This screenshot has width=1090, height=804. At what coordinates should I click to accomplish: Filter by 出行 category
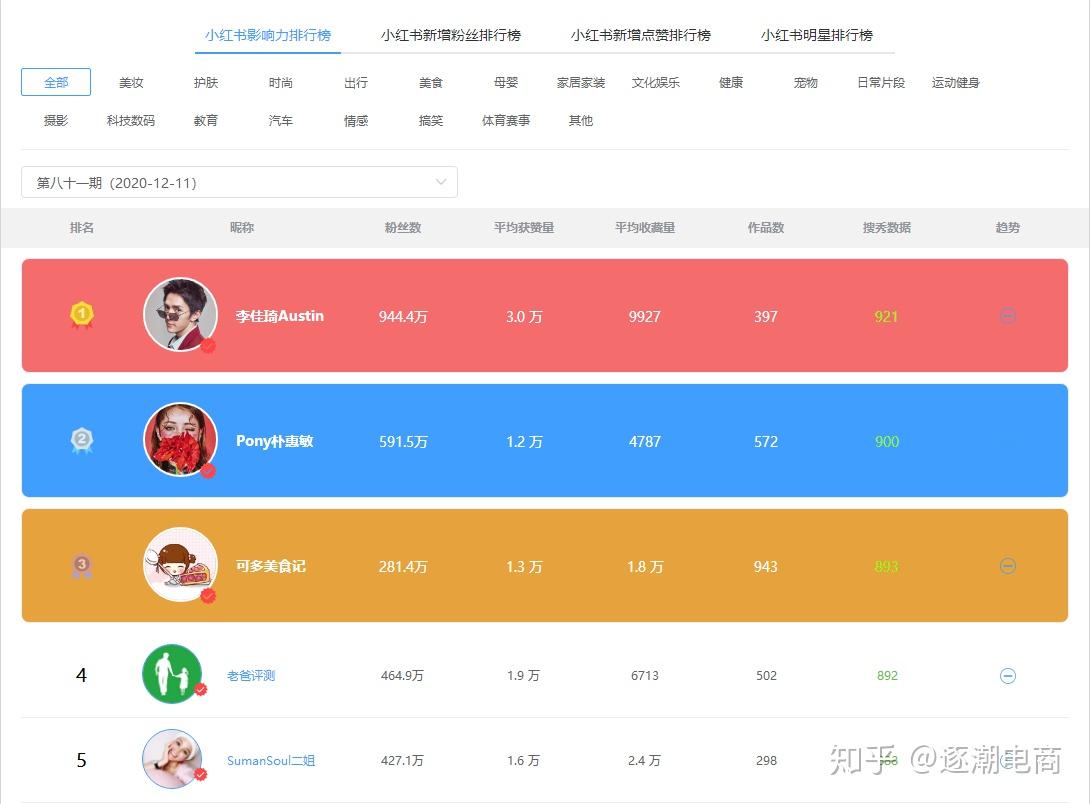[356, 83]
